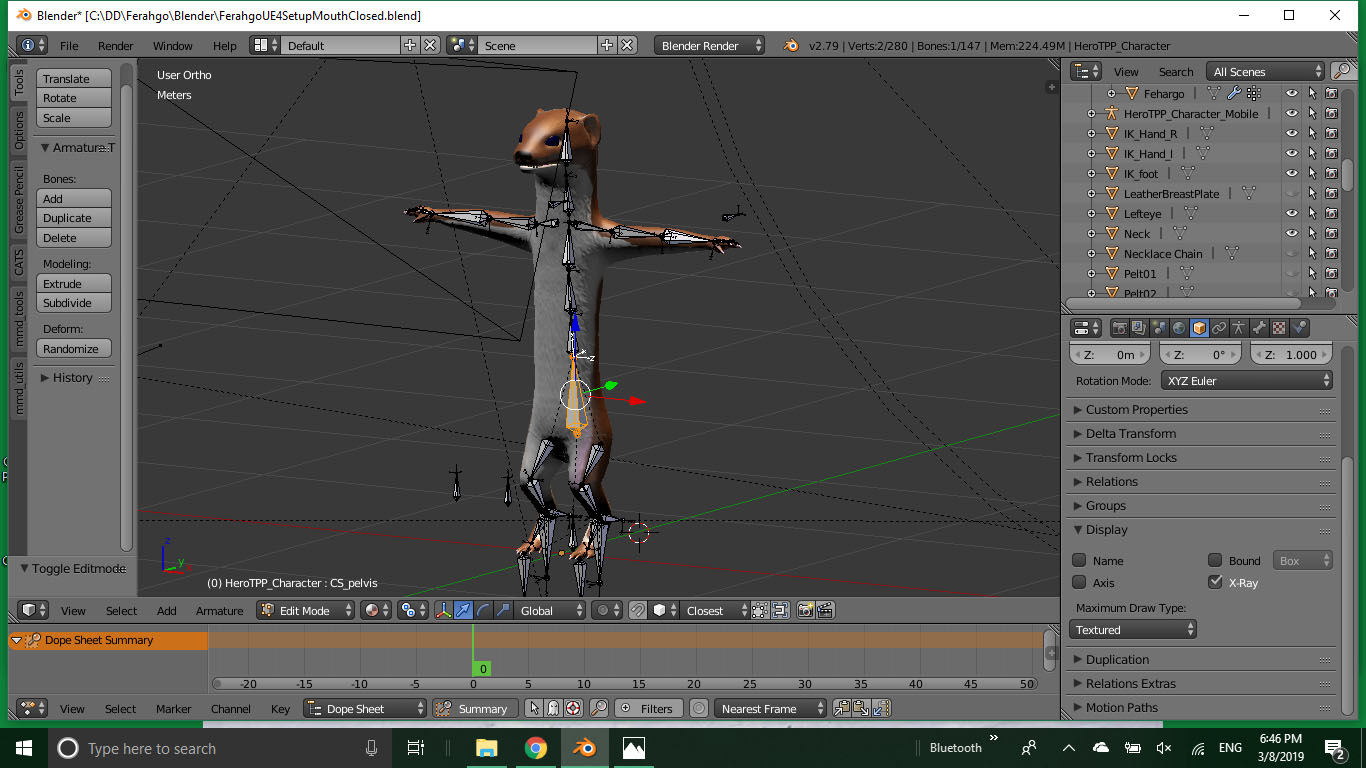Select the rotate manipulator arc icon
This screenshot has width=1366, height=768.
[x=483, y=610]
